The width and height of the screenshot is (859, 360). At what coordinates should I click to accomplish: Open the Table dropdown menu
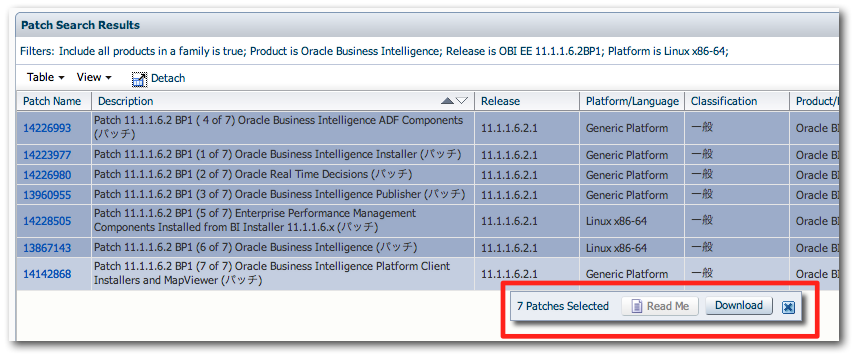[x=46, y=78]
